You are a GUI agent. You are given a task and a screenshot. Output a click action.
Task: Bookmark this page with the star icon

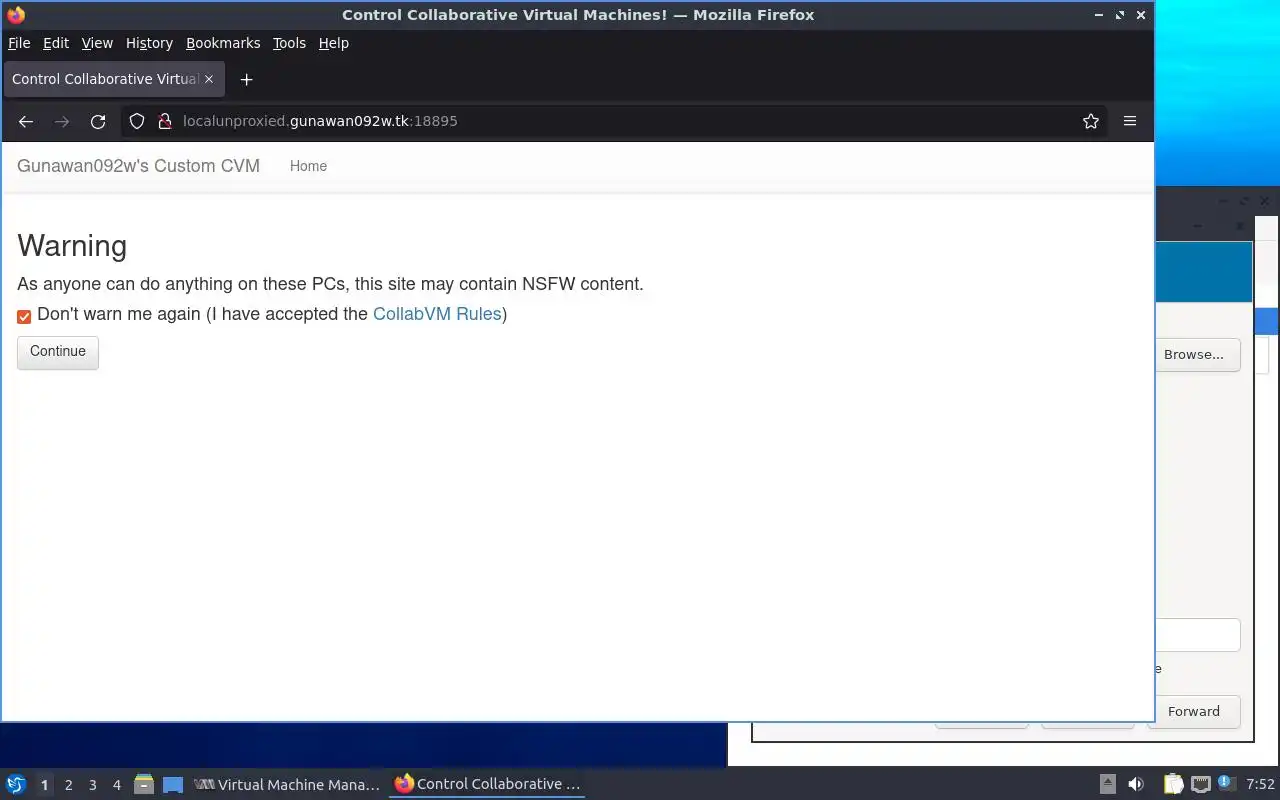[1091, 121]
